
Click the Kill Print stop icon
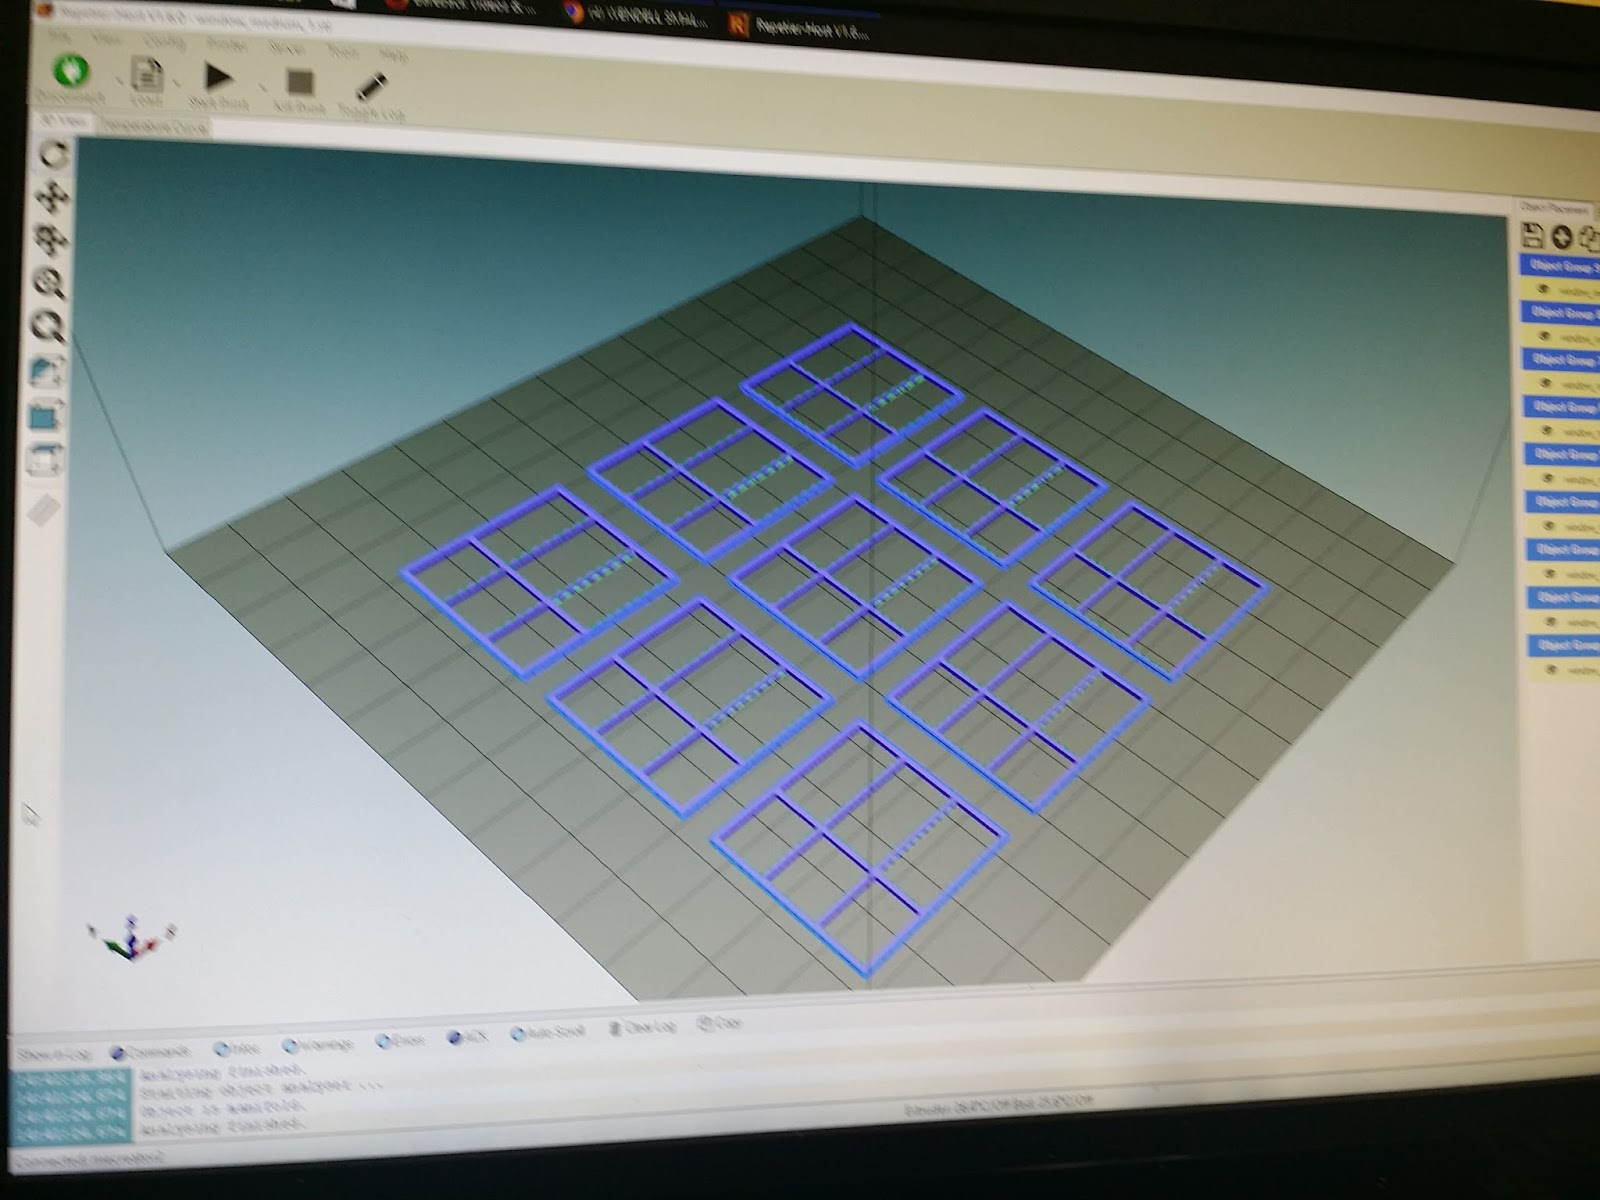[300, 82]
